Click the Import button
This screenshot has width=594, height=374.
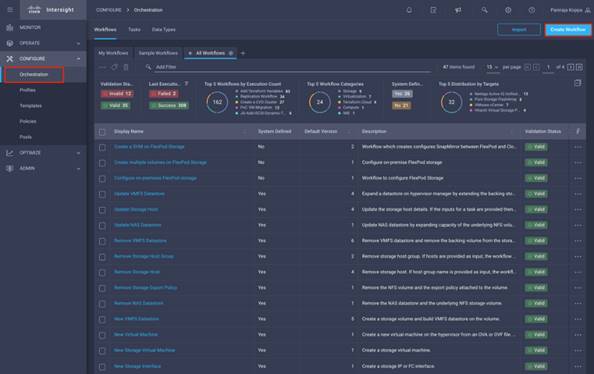pyautogui.click(x=519, y=30)
